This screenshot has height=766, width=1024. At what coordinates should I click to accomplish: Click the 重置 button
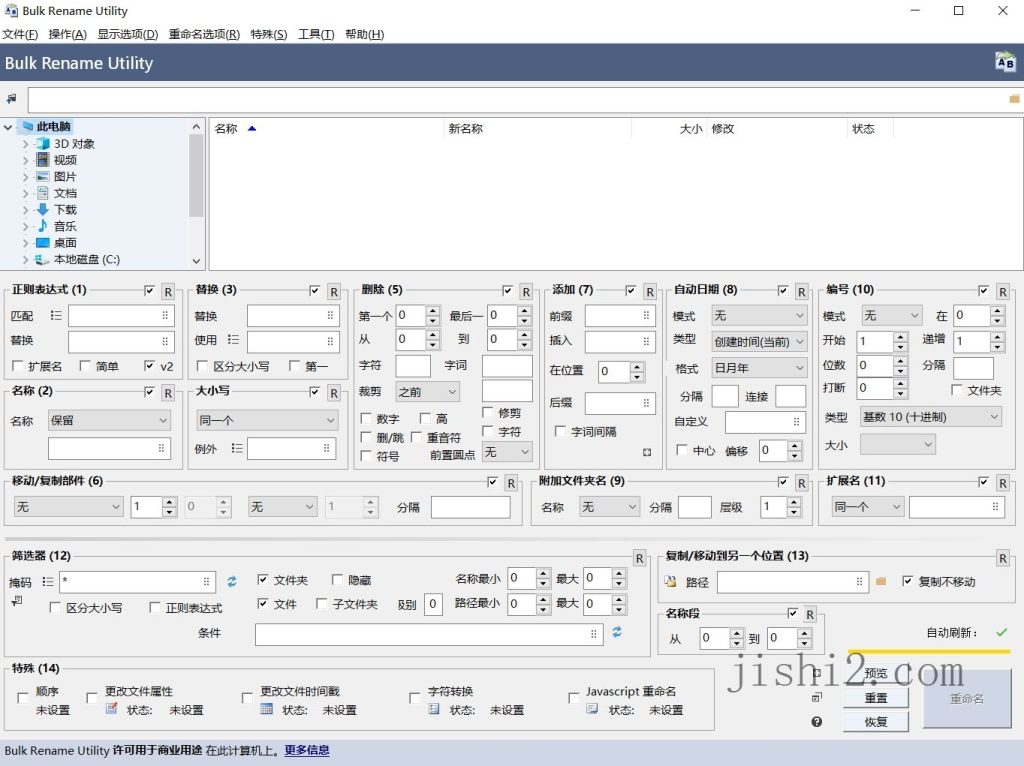pos(876,698)
